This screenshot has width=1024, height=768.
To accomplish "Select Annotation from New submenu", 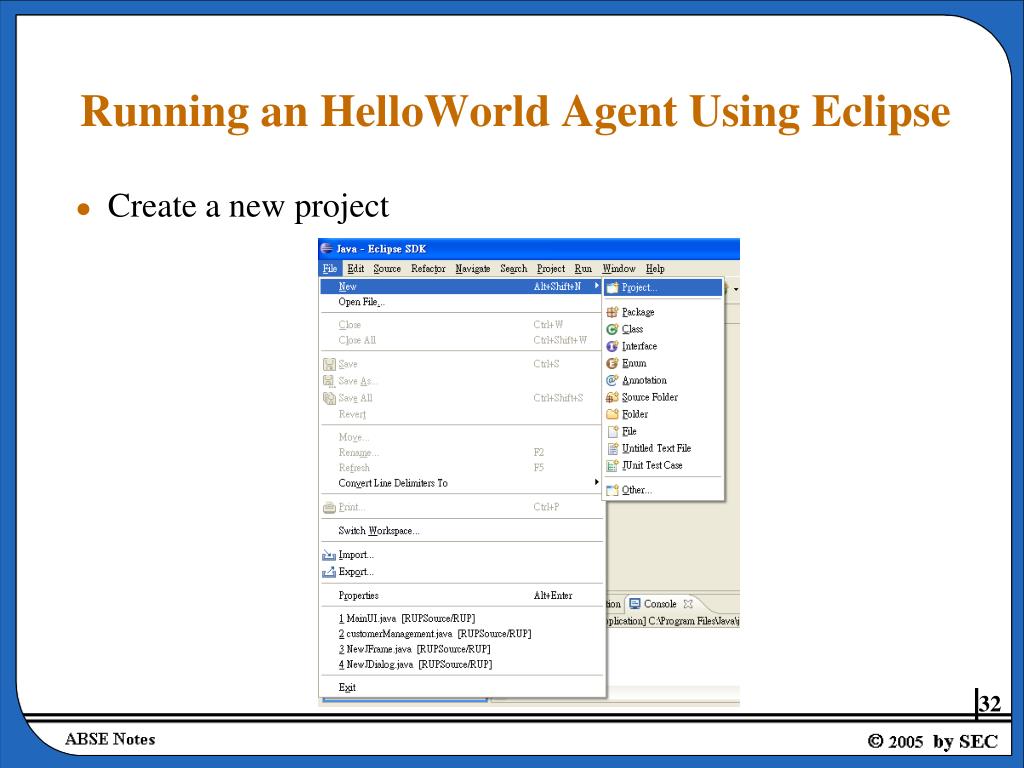I will (x=663, y=380).
